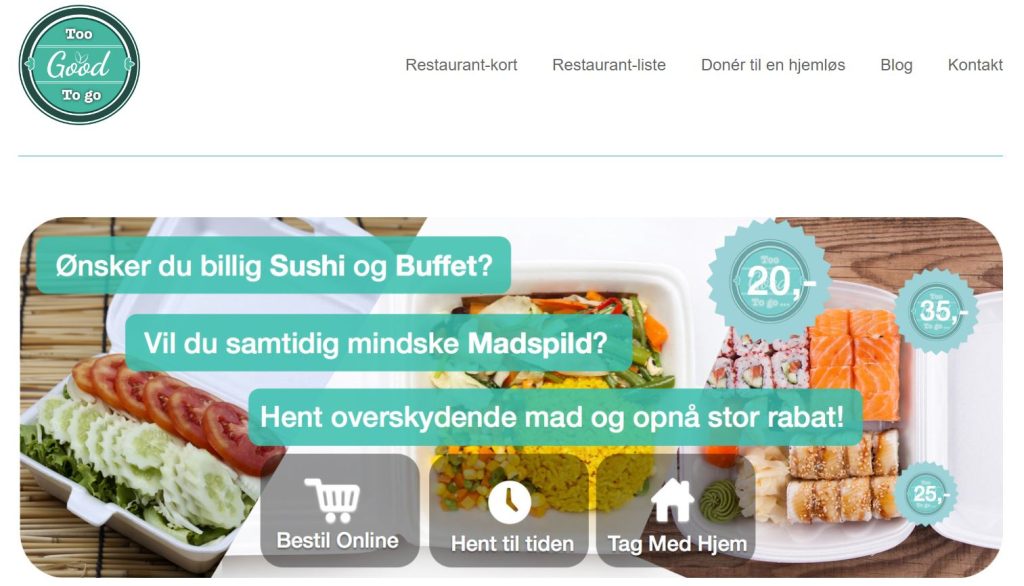This screenshot has height=586, width=1024.
Task: Click the Tag Med Hjem label
Action: click(677, 544)
